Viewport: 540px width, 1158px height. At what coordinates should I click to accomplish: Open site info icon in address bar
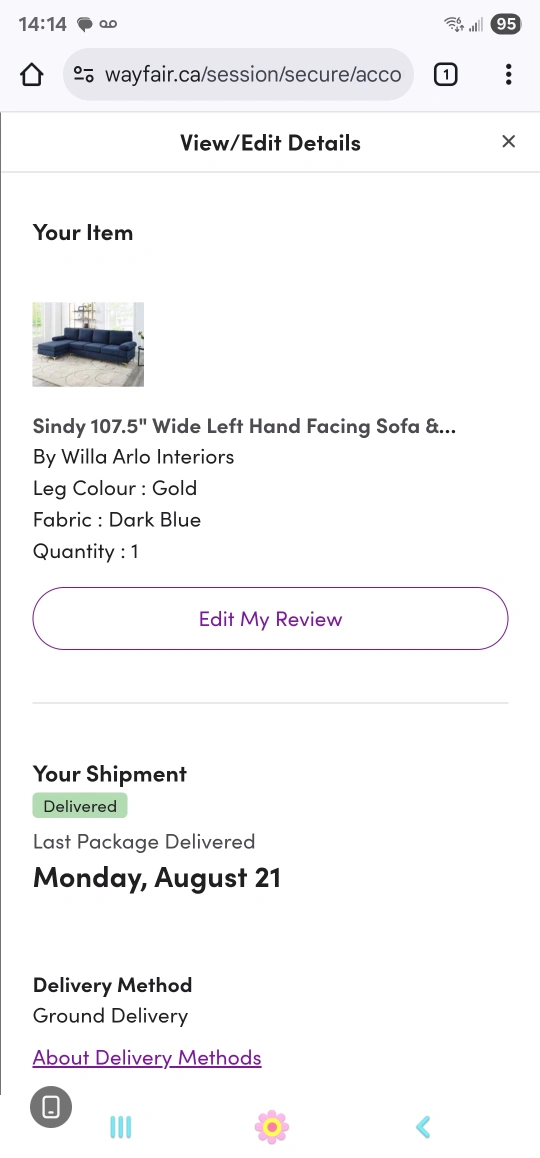point(83,75)
